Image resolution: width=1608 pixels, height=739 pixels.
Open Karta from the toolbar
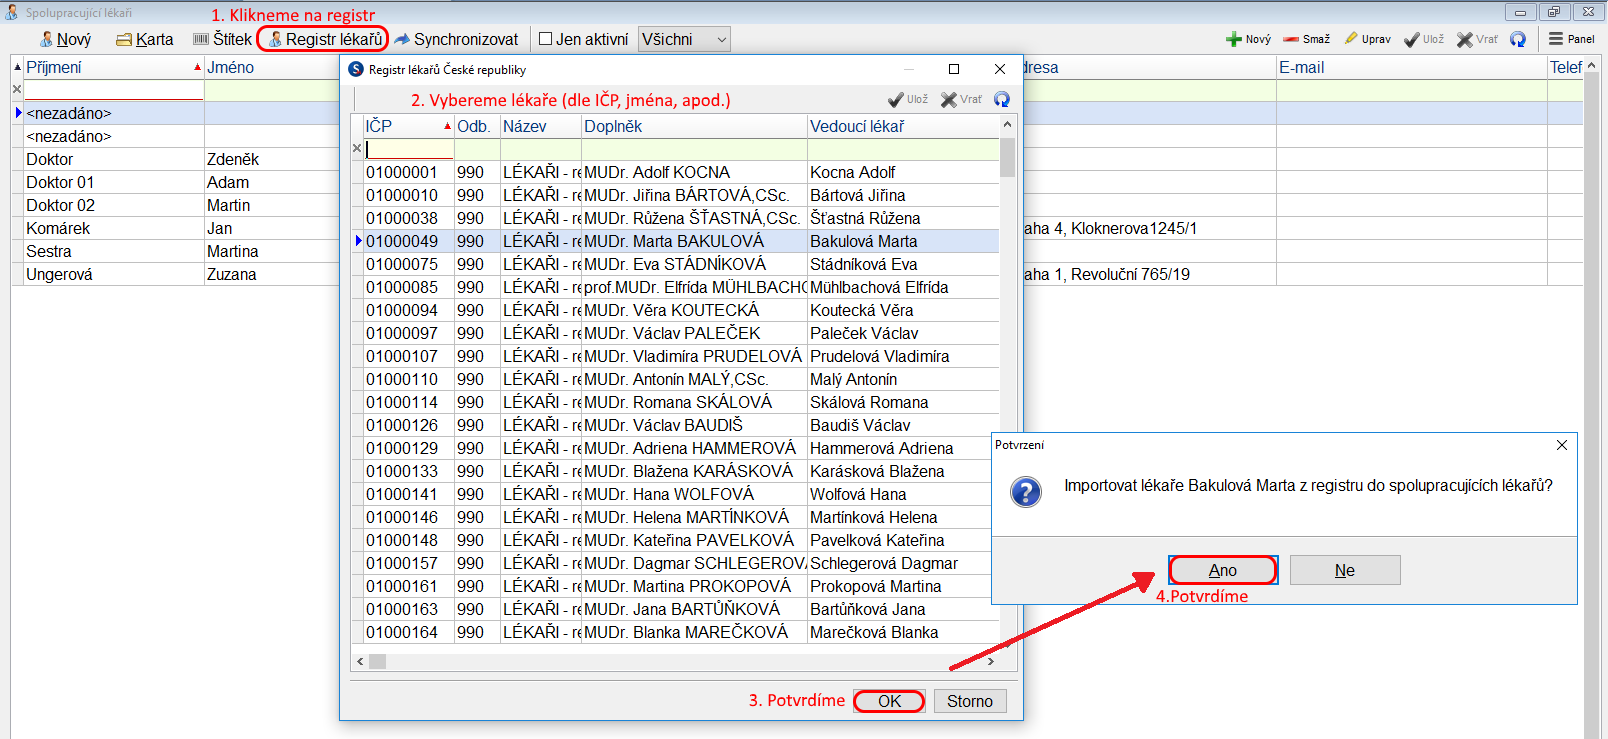(x=144, y=39)
